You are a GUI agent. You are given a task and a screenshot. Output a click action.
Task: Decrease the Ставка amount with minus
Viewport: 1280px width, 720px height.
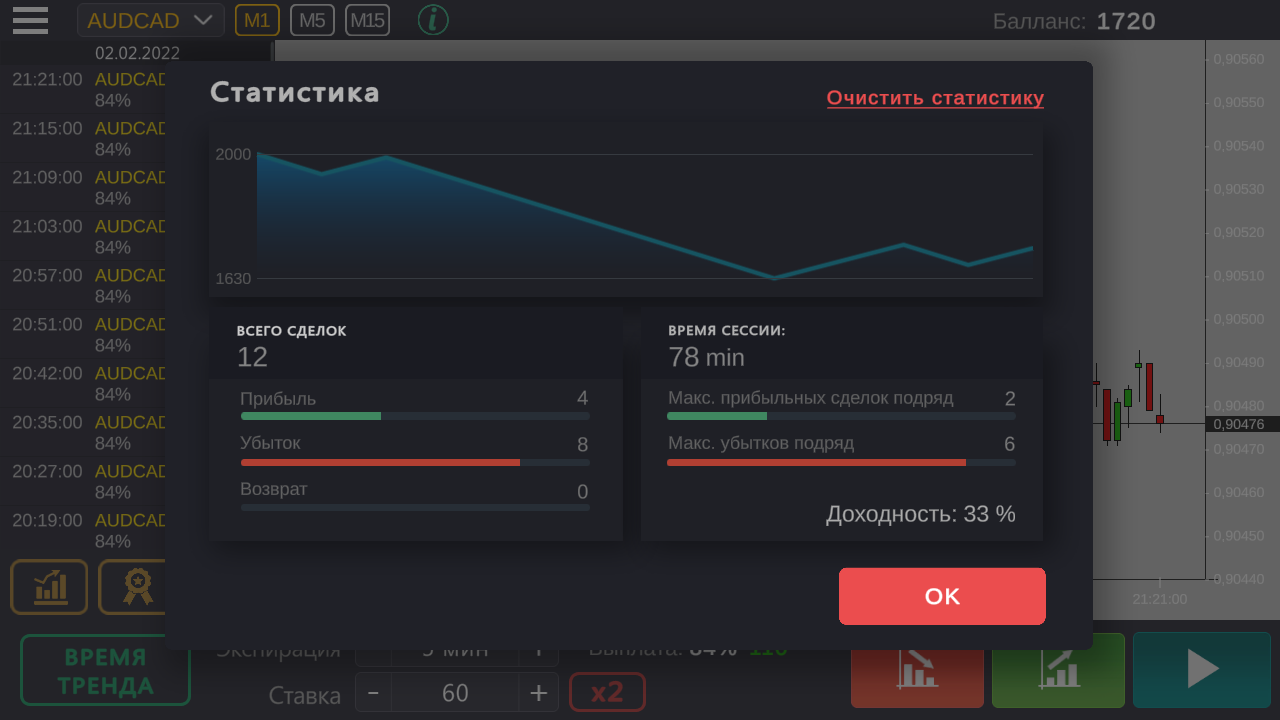click(x=372, y=692)
